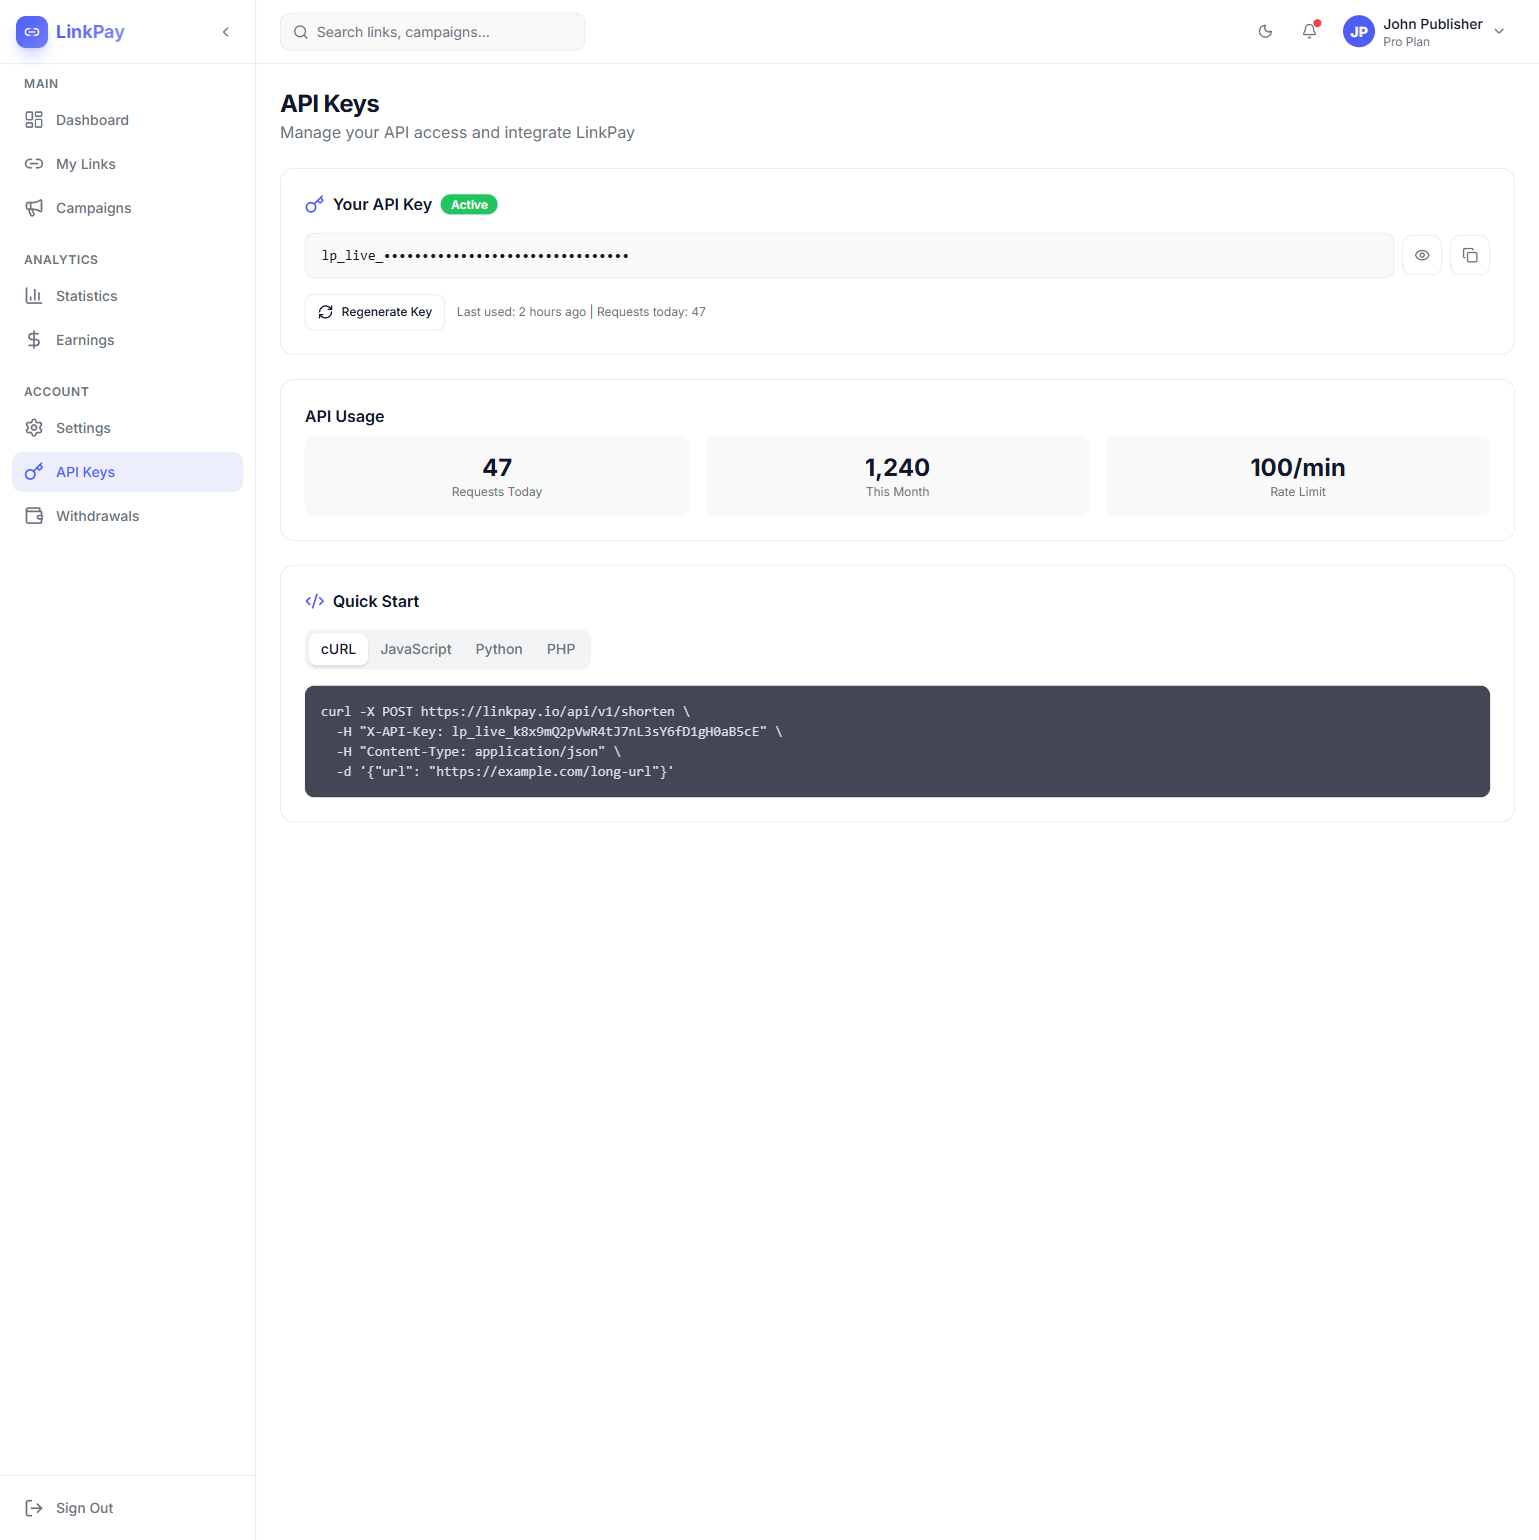Switch to the JavaScript tab
The width and height of the screenshot is (1539, 1540).
(x=416, y=649)
